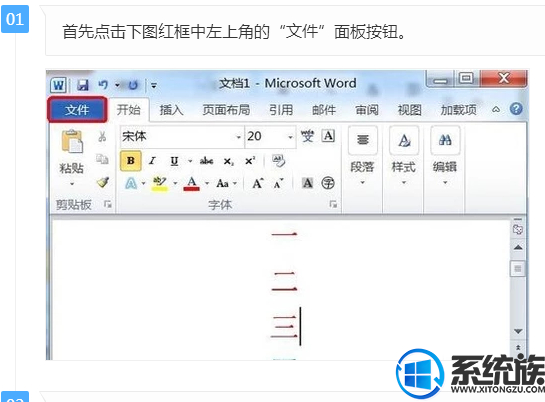Toggle subscript formatting
This screenshot has width=545, height=402.
228,161
